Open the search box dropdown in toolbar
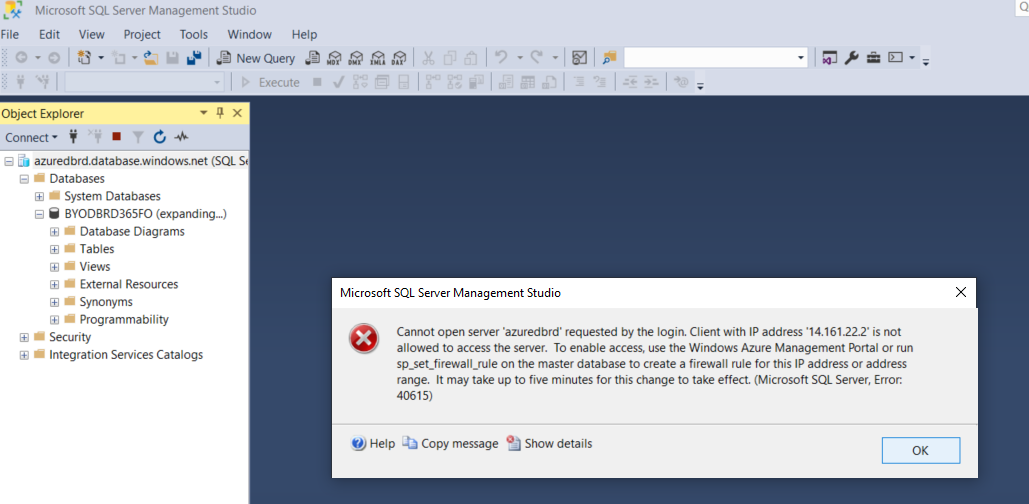Screen dimensions: 1029x504 [801, 58]
